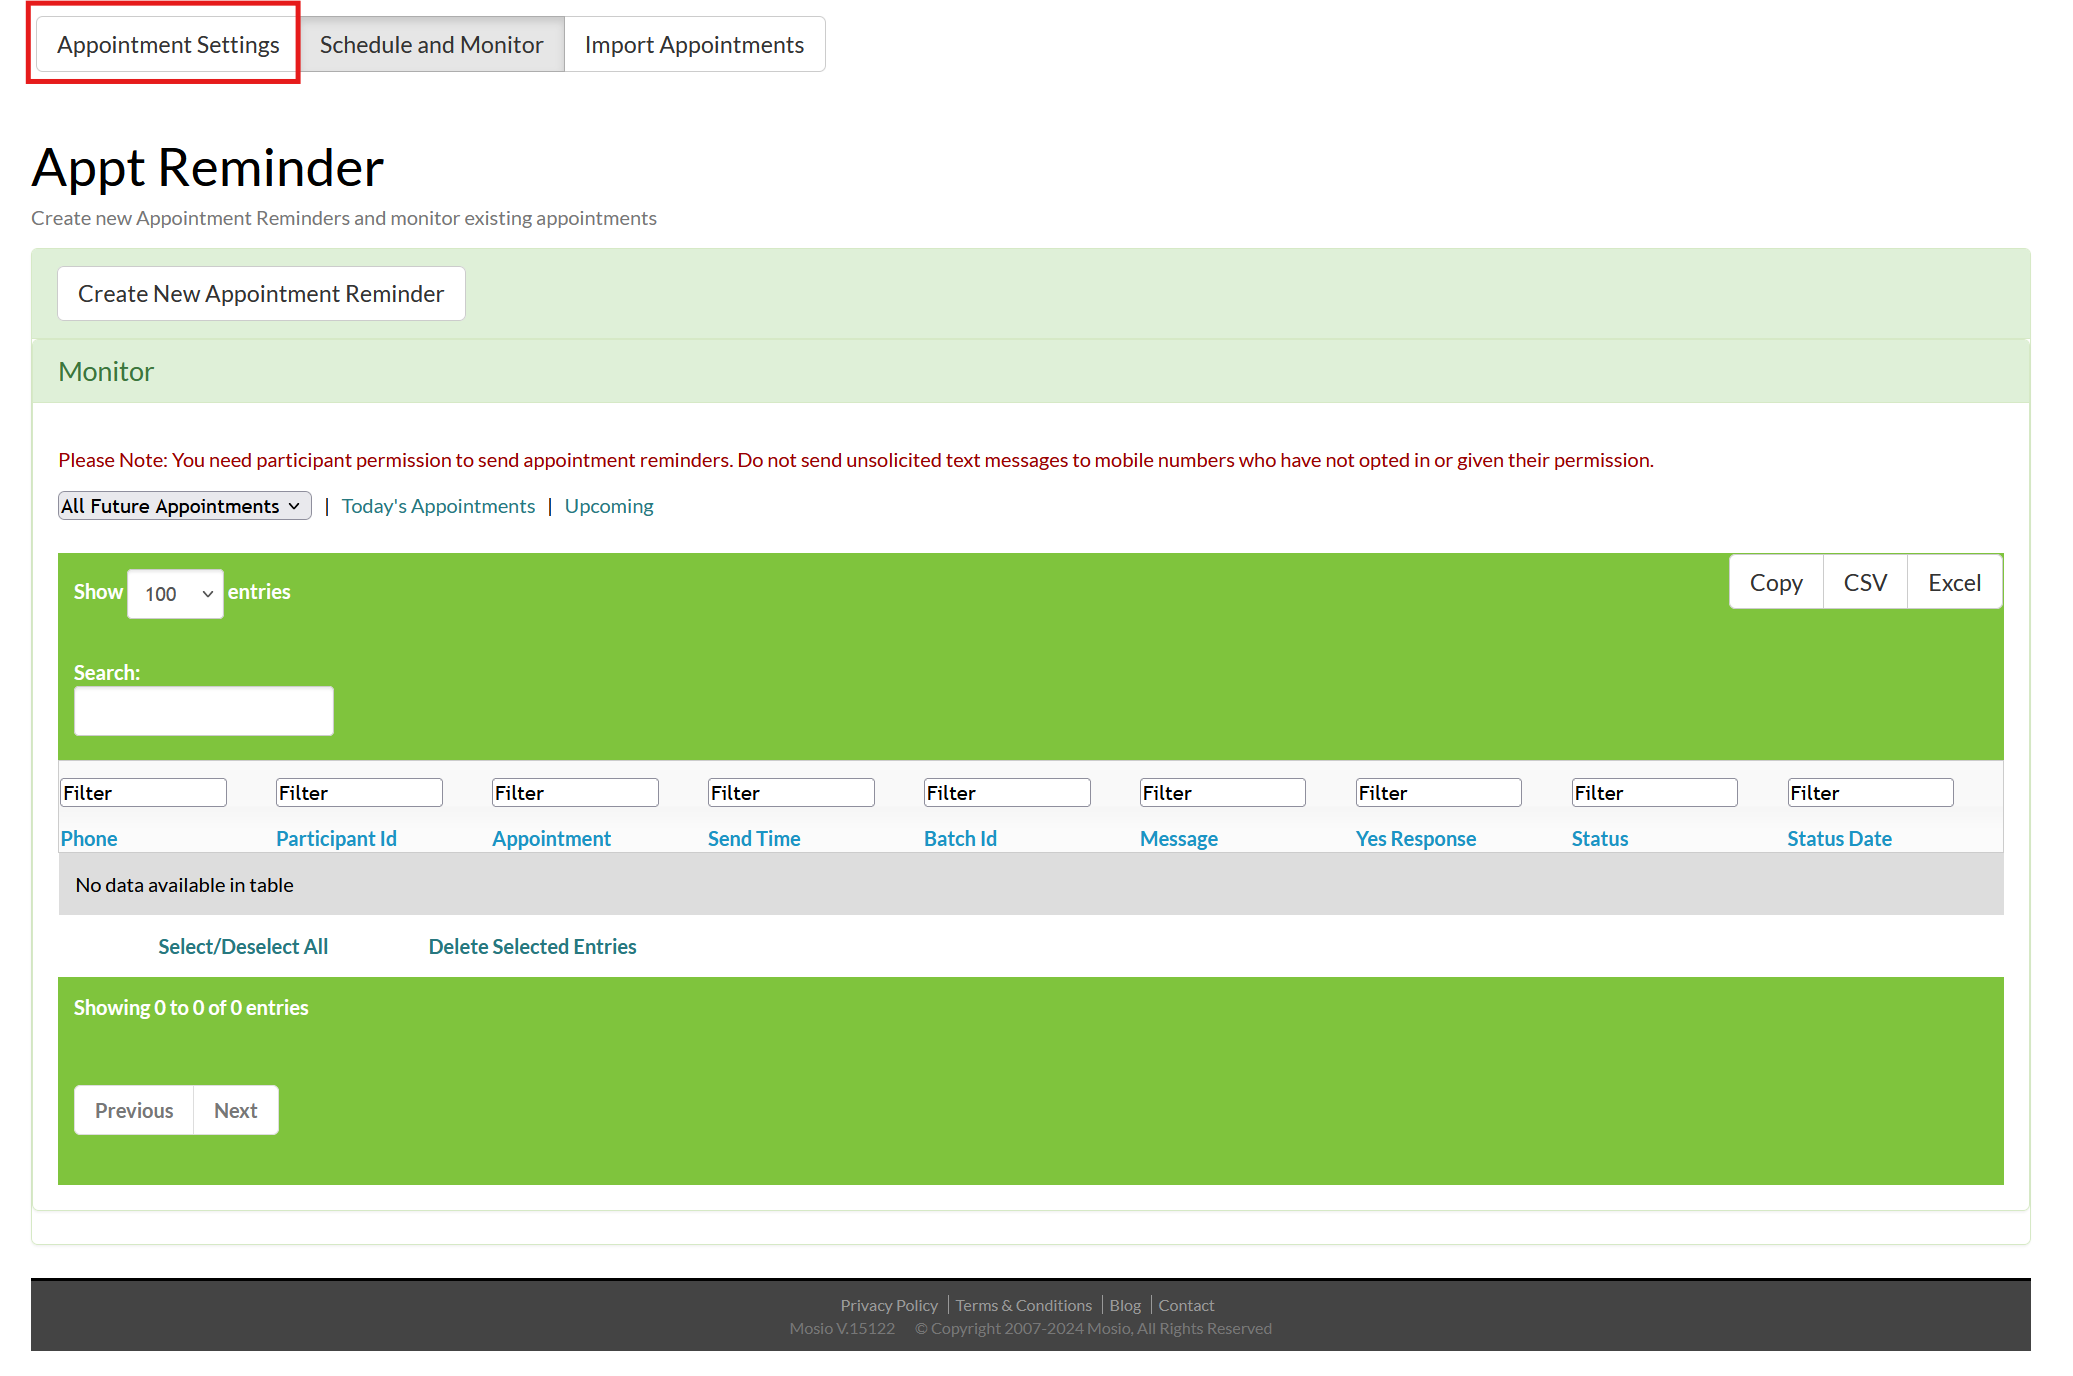Screen dimensions: 2073x1376
Task: Click Create New Appointment Reminder button
Action: [x=261, y=293]
